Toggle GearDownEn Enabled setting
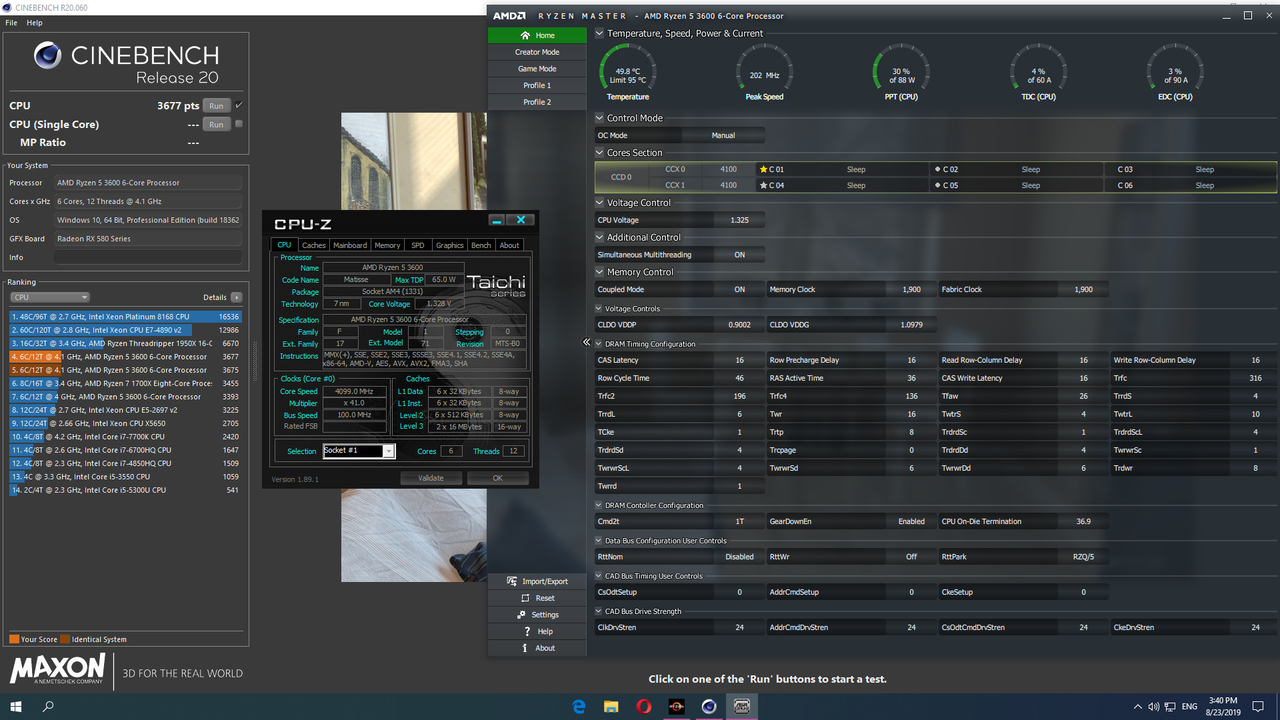 (911, 522)
